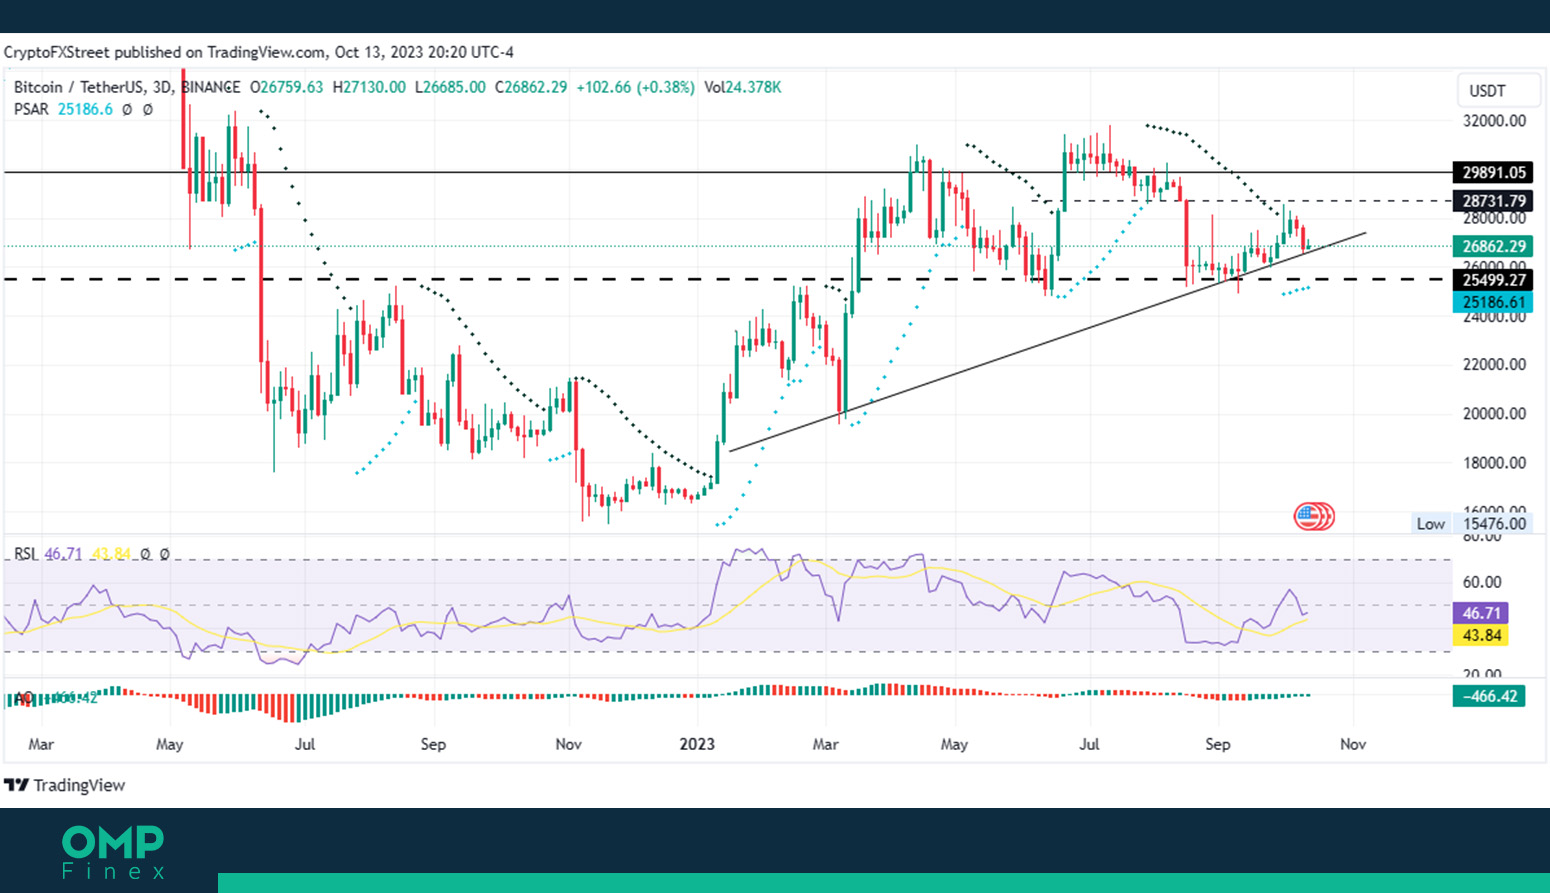Click the 32000.00 price scale value
The height and width of the screenshot is (893, 1550).
[x=1494, y=121]
